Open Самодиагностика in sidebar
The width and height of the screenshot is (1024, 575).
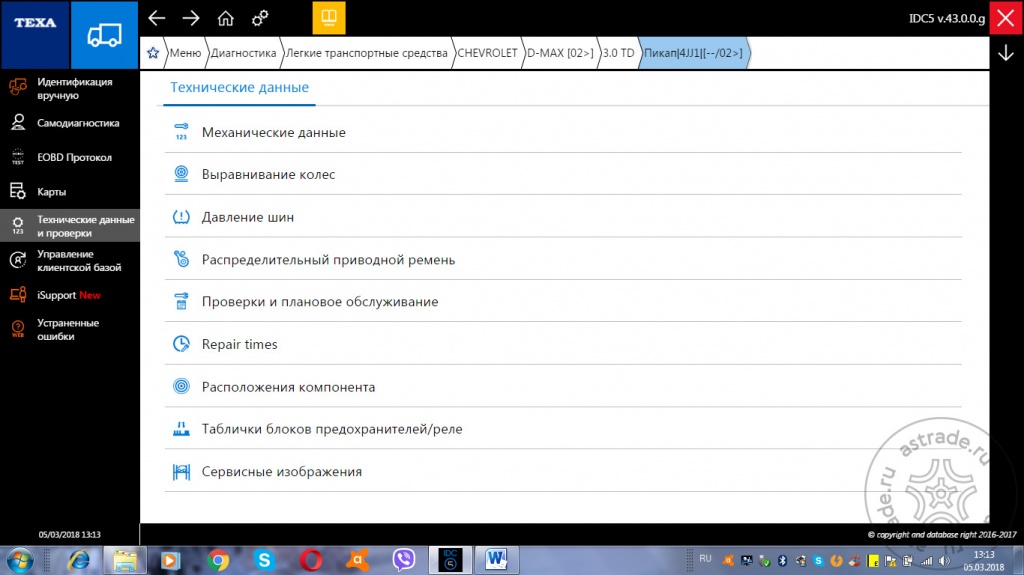pos(70,123)
